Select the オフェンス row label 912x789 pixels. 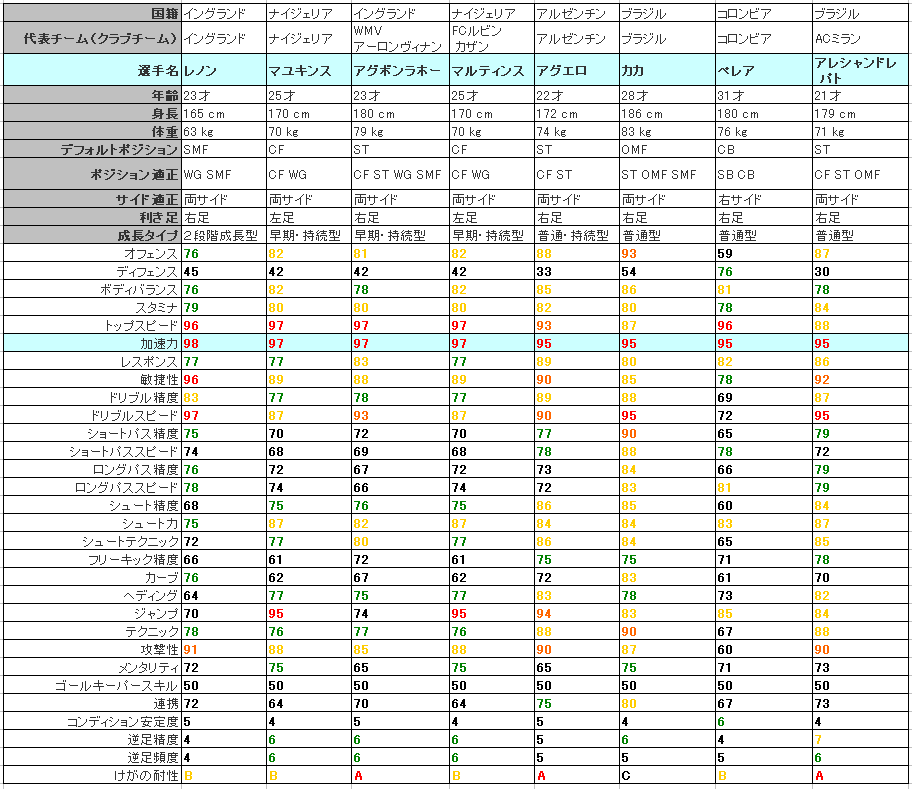(x=90, y=254)
